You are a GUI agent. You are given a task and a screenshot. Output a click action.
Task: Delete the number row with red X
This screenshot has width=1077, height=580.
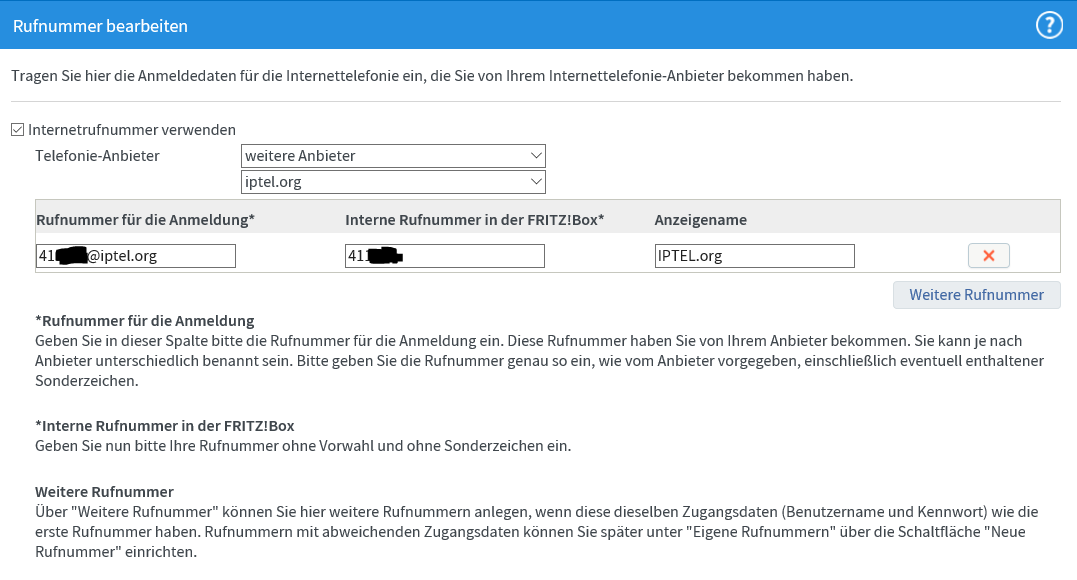pos(988,256)
